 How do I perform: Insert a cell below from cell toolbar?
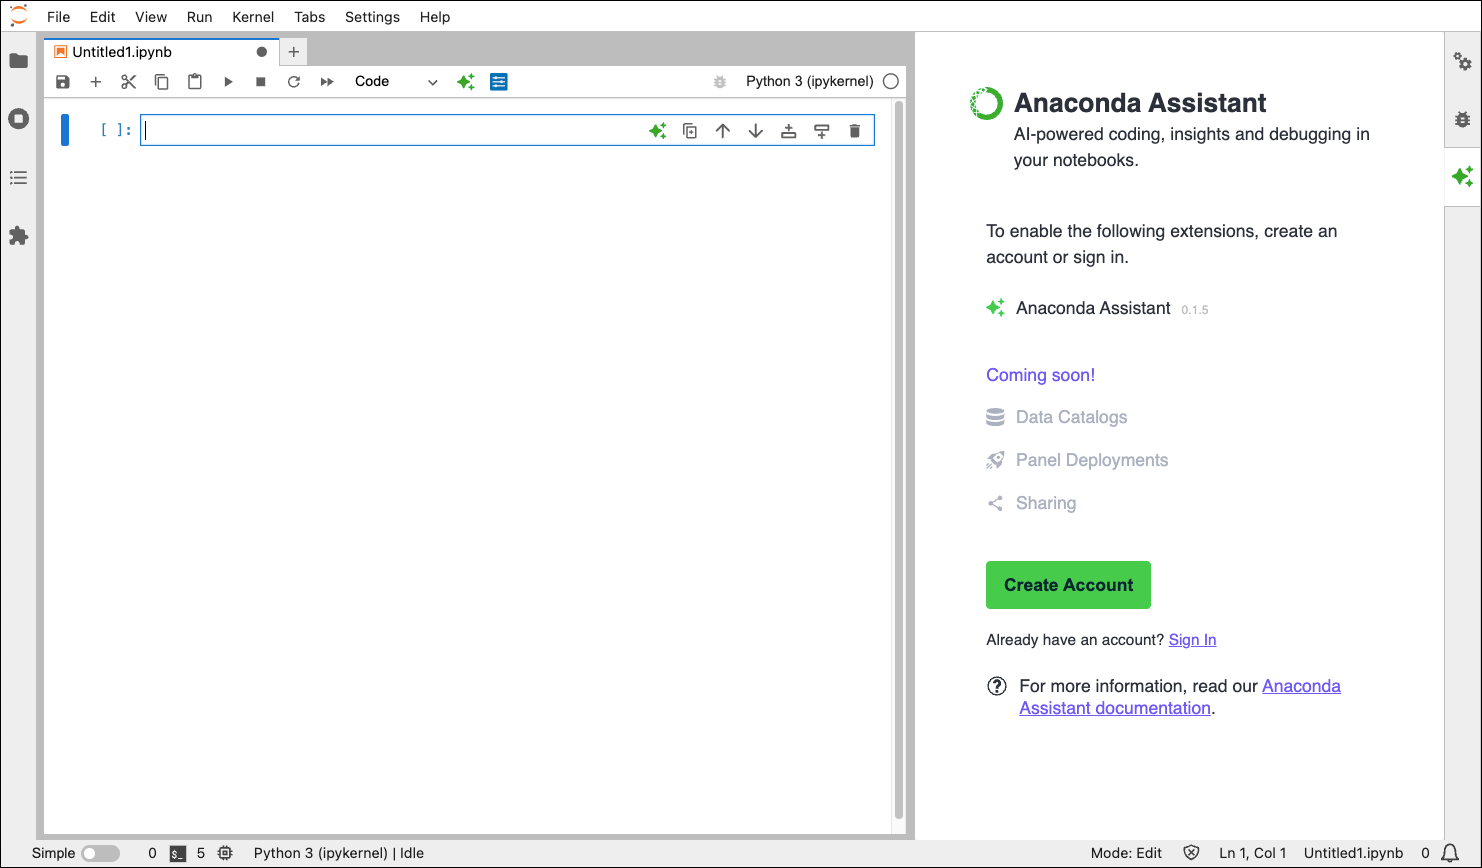coord(822,131)
